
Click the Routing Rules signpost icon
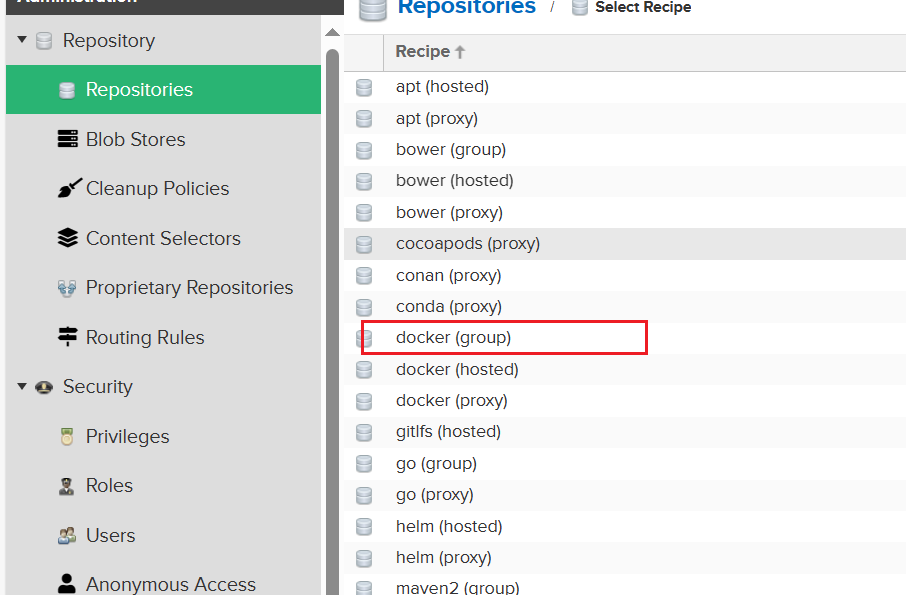click(67, 337)
